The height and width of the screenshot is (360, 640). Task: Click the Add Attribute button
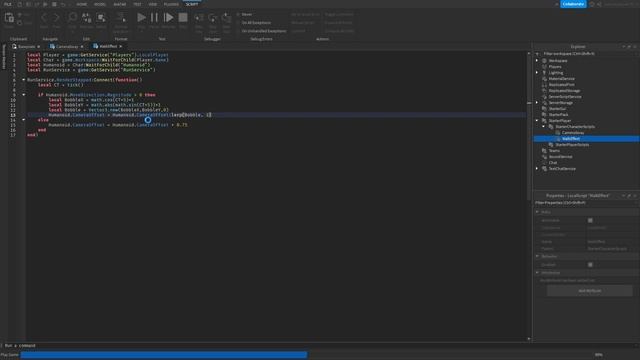(590, 291)
